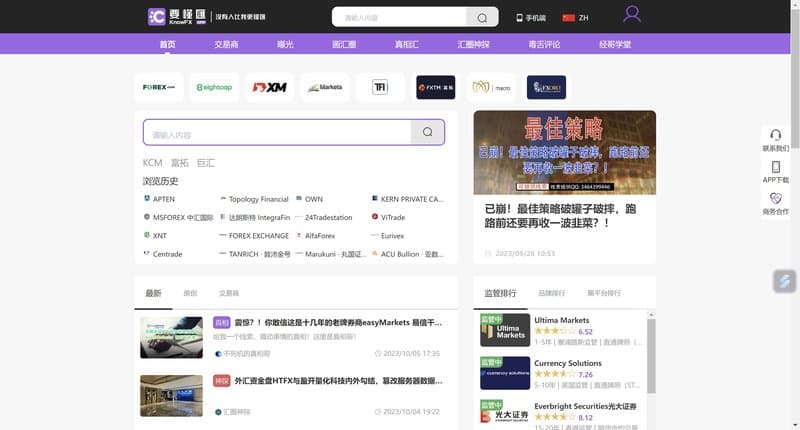
Task: Open the Ultima Markets ranking logo
Action: coord(505,330)
